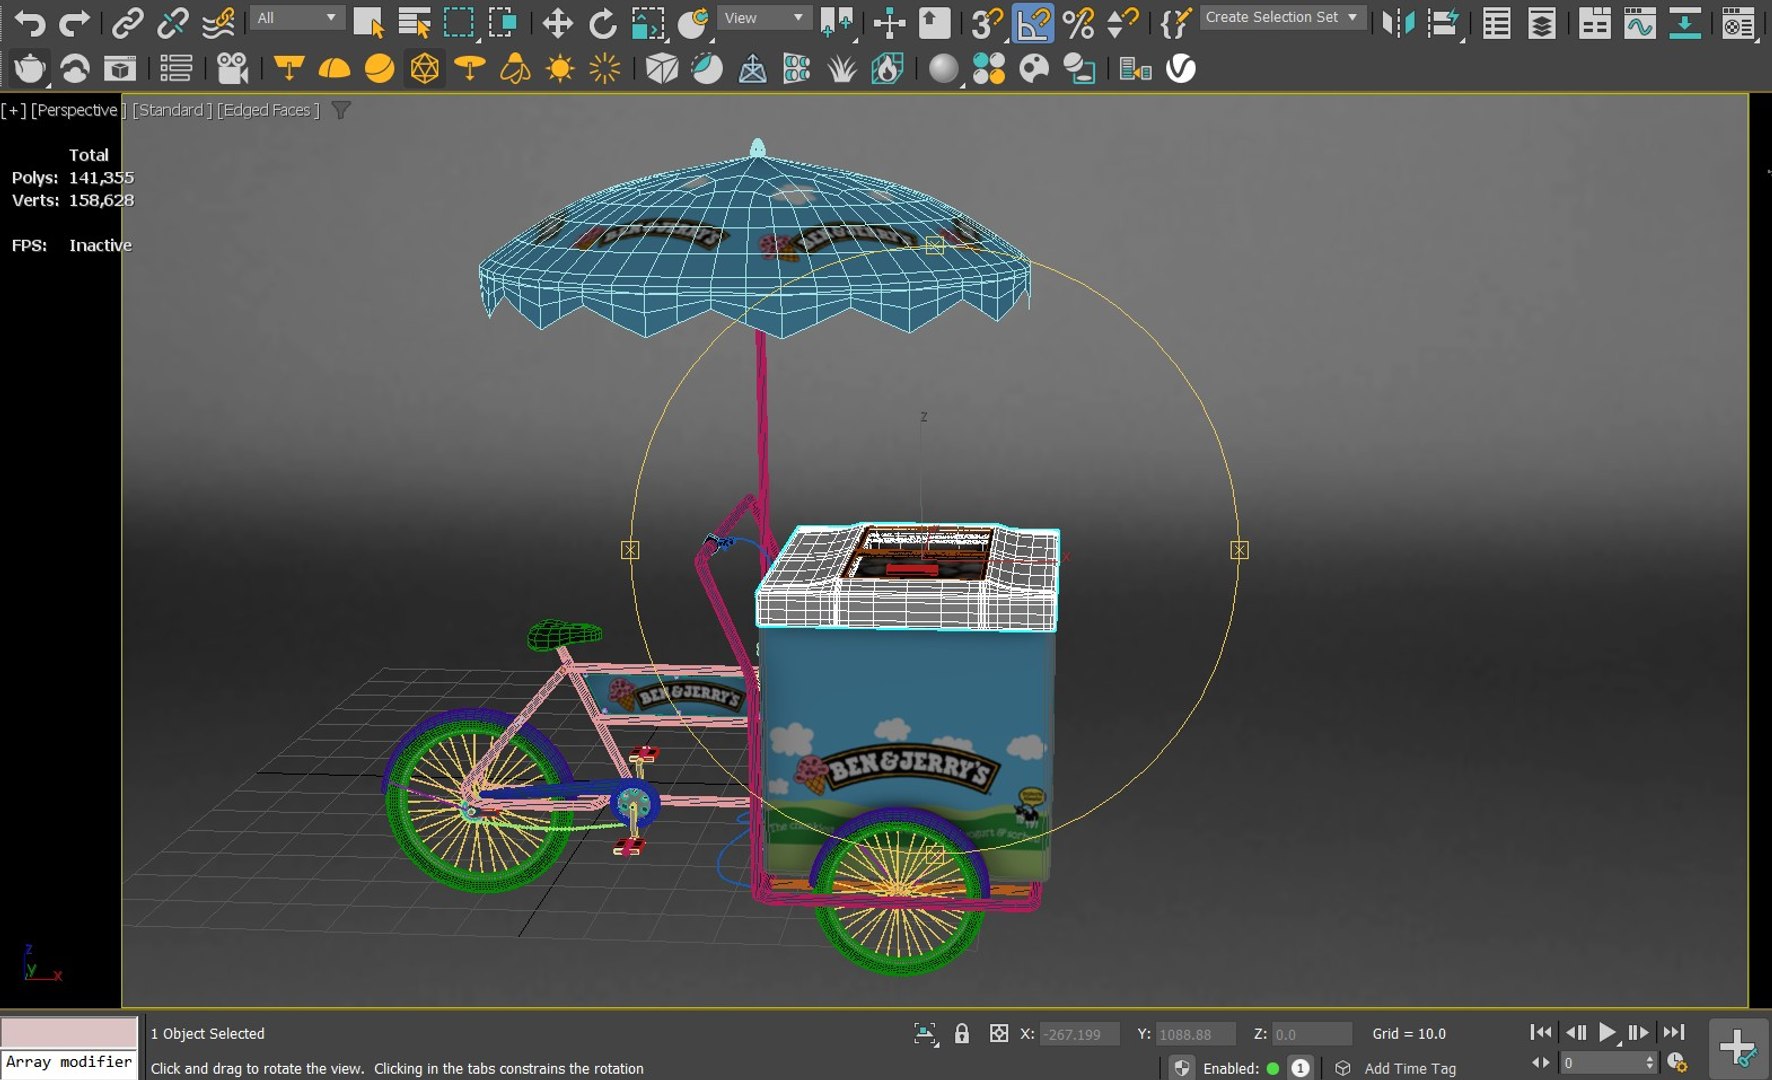Activate the Select and Move tool

click(x=557, y=22)
